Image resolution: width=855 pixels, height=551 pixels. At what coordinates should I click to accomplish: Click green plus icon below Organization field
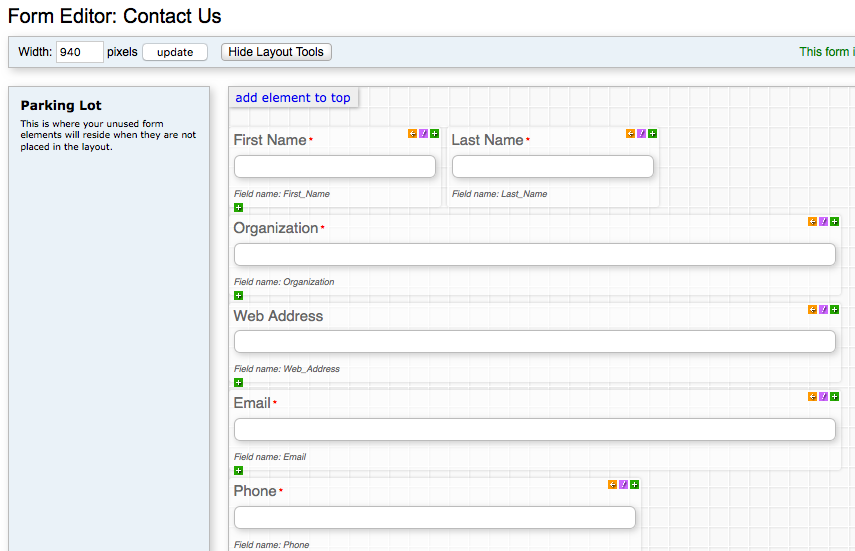[238, 296]
